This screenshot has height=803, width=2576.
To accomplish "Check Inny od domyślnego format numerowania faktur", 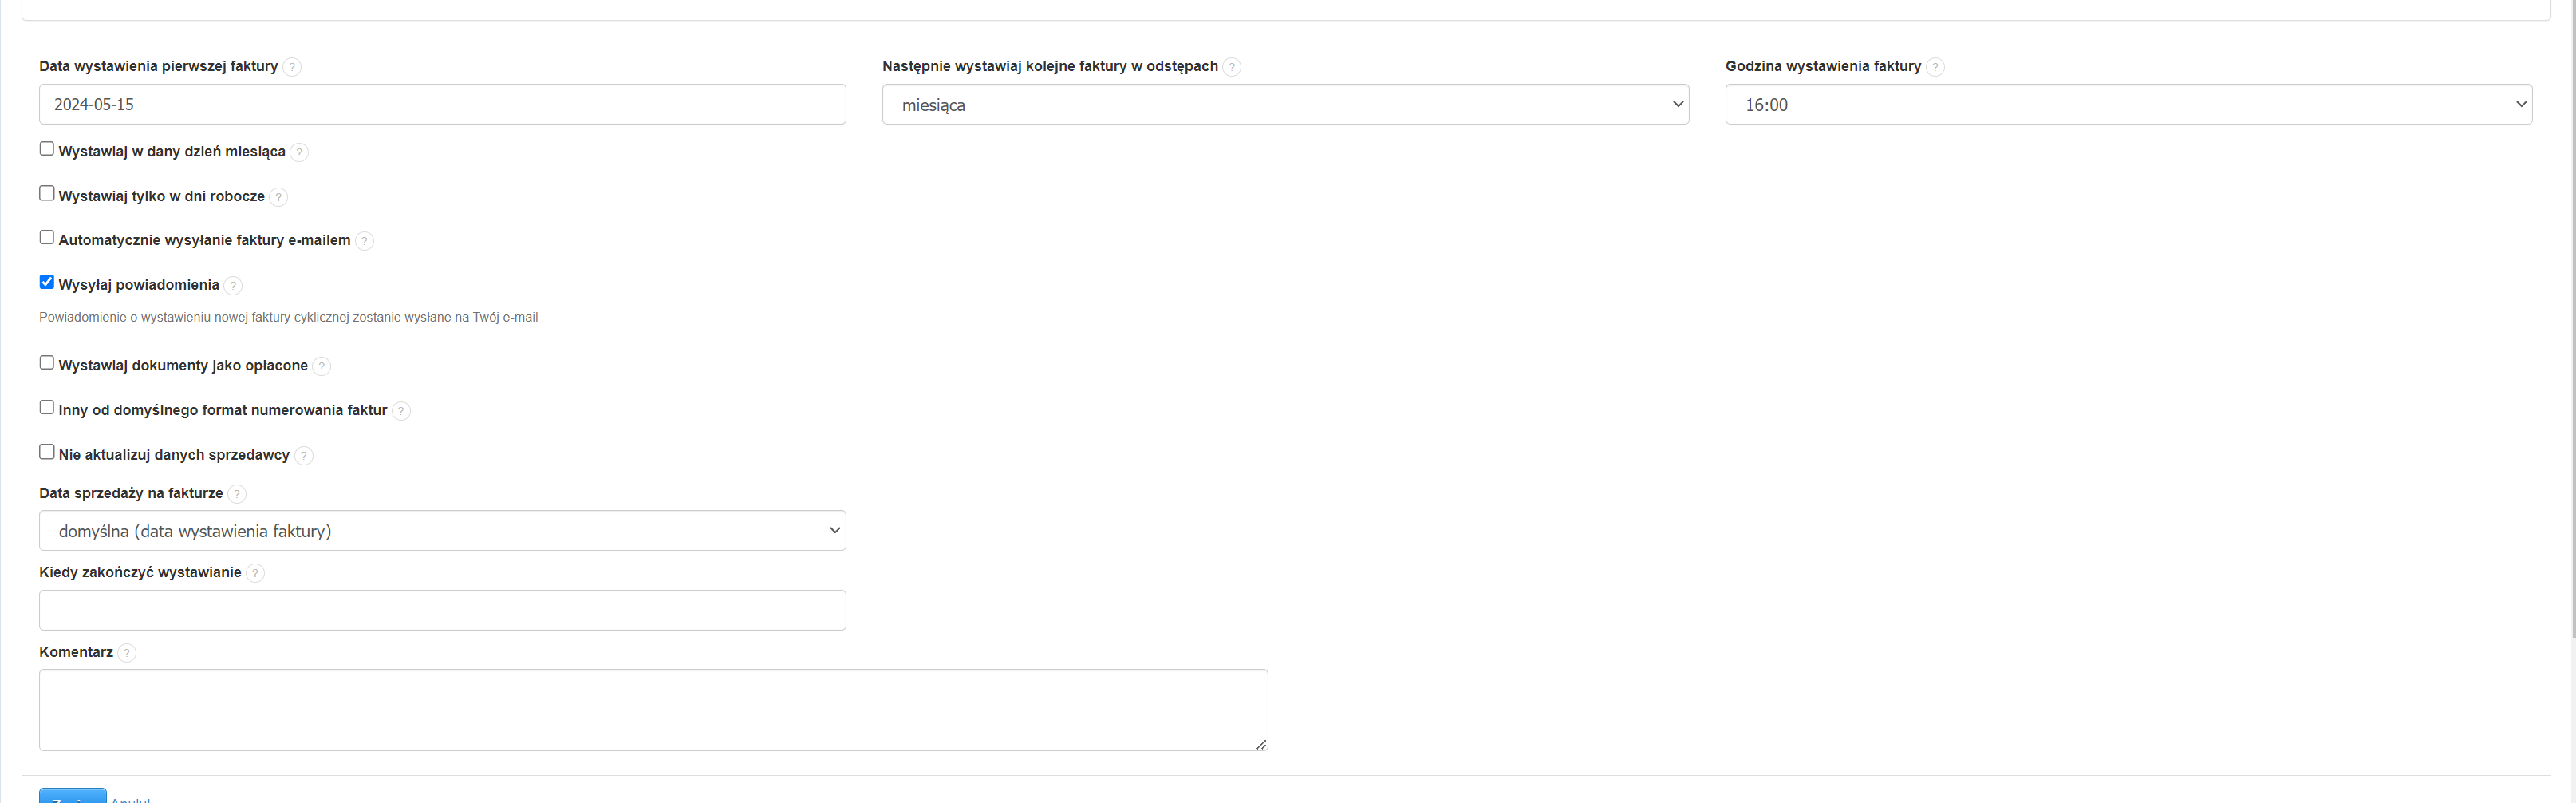I will pos(47,407).
